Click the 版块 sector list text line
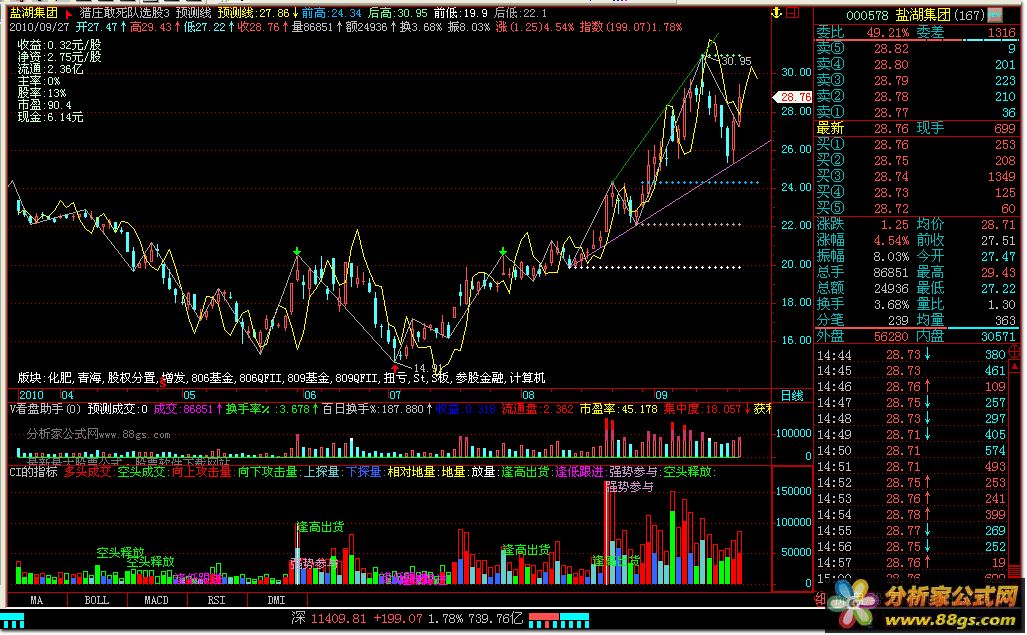This screenshot has height=635, width=1027. pyautogui.click(x=281, y=378)
